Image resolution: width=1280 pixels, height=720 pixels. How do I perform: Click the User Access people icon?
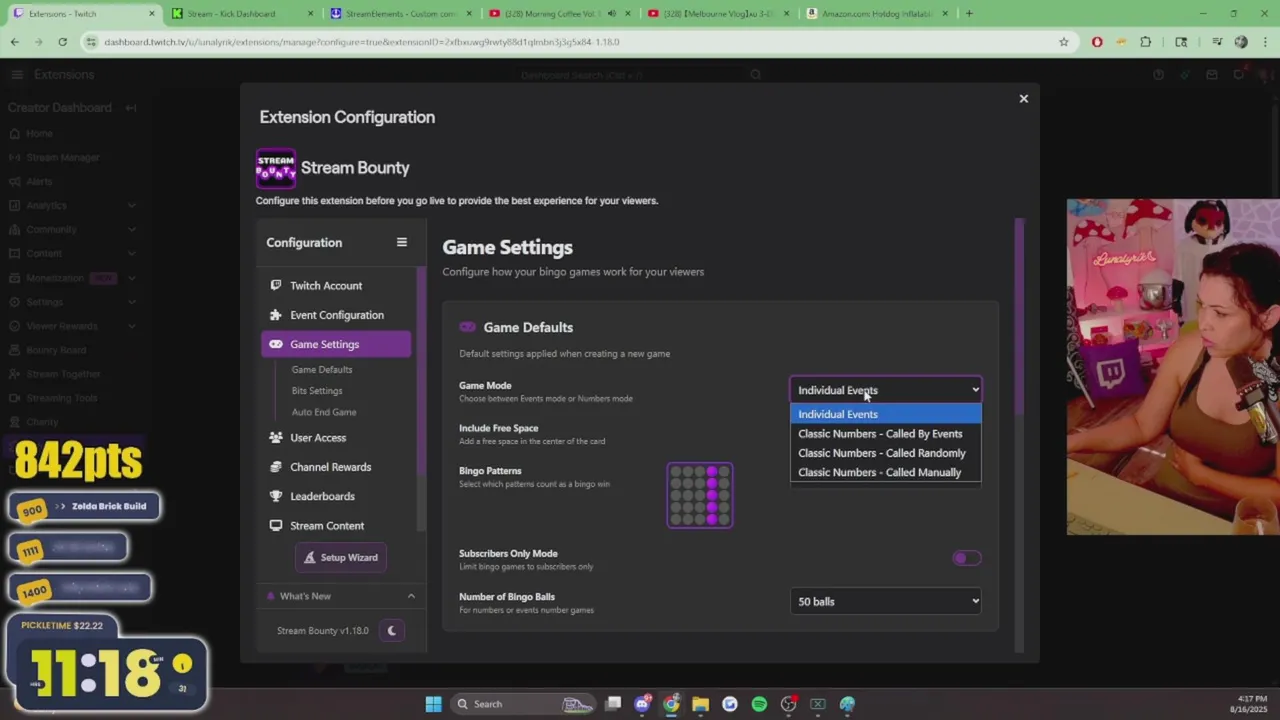pyautogui.click(x=276, y=438)
